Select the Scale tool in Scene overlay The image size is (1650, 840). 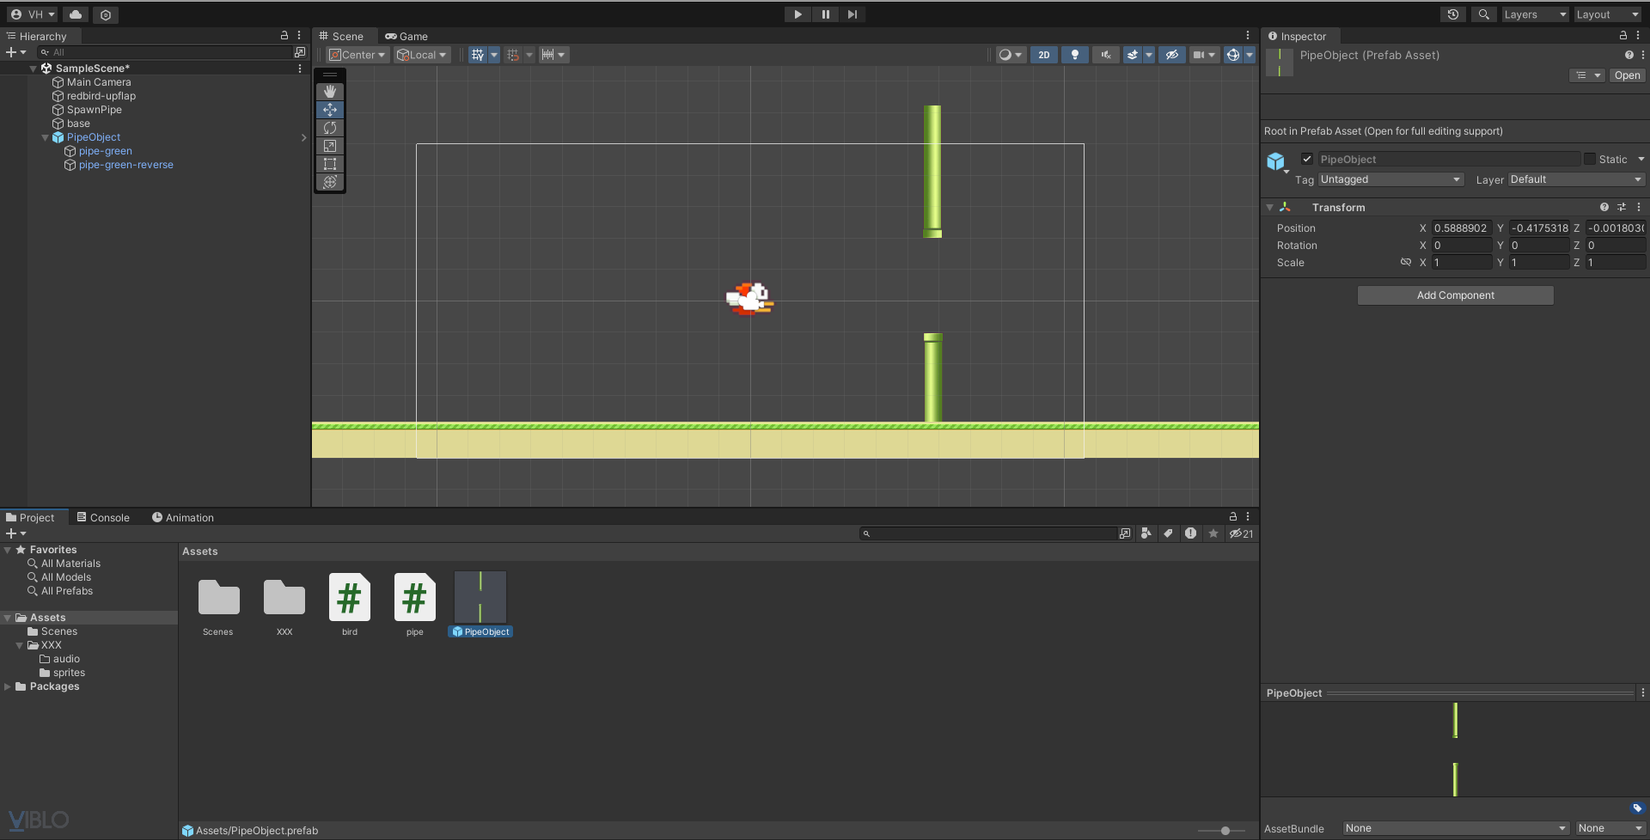tap(330, 146)
